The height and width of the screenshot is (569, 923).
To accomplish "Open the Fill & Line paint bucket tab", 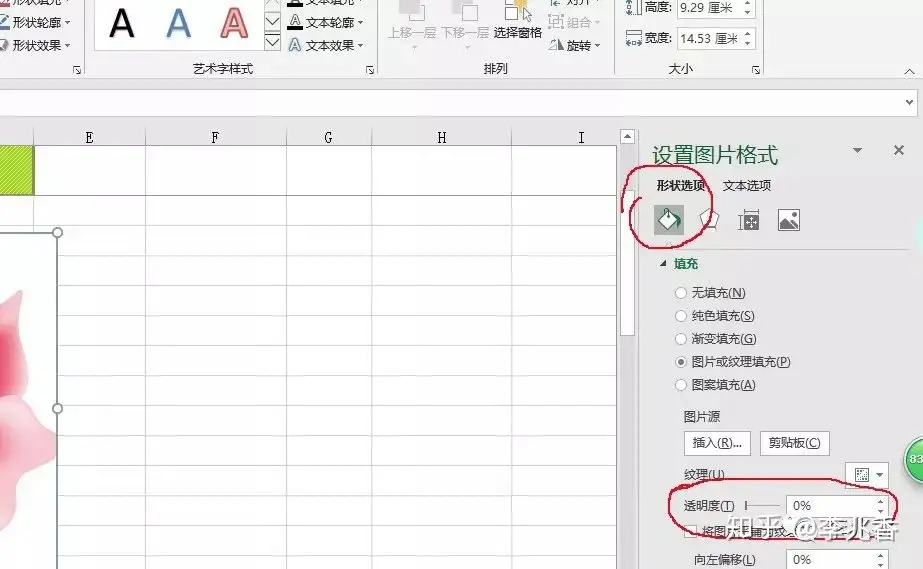I will (669, 220).
